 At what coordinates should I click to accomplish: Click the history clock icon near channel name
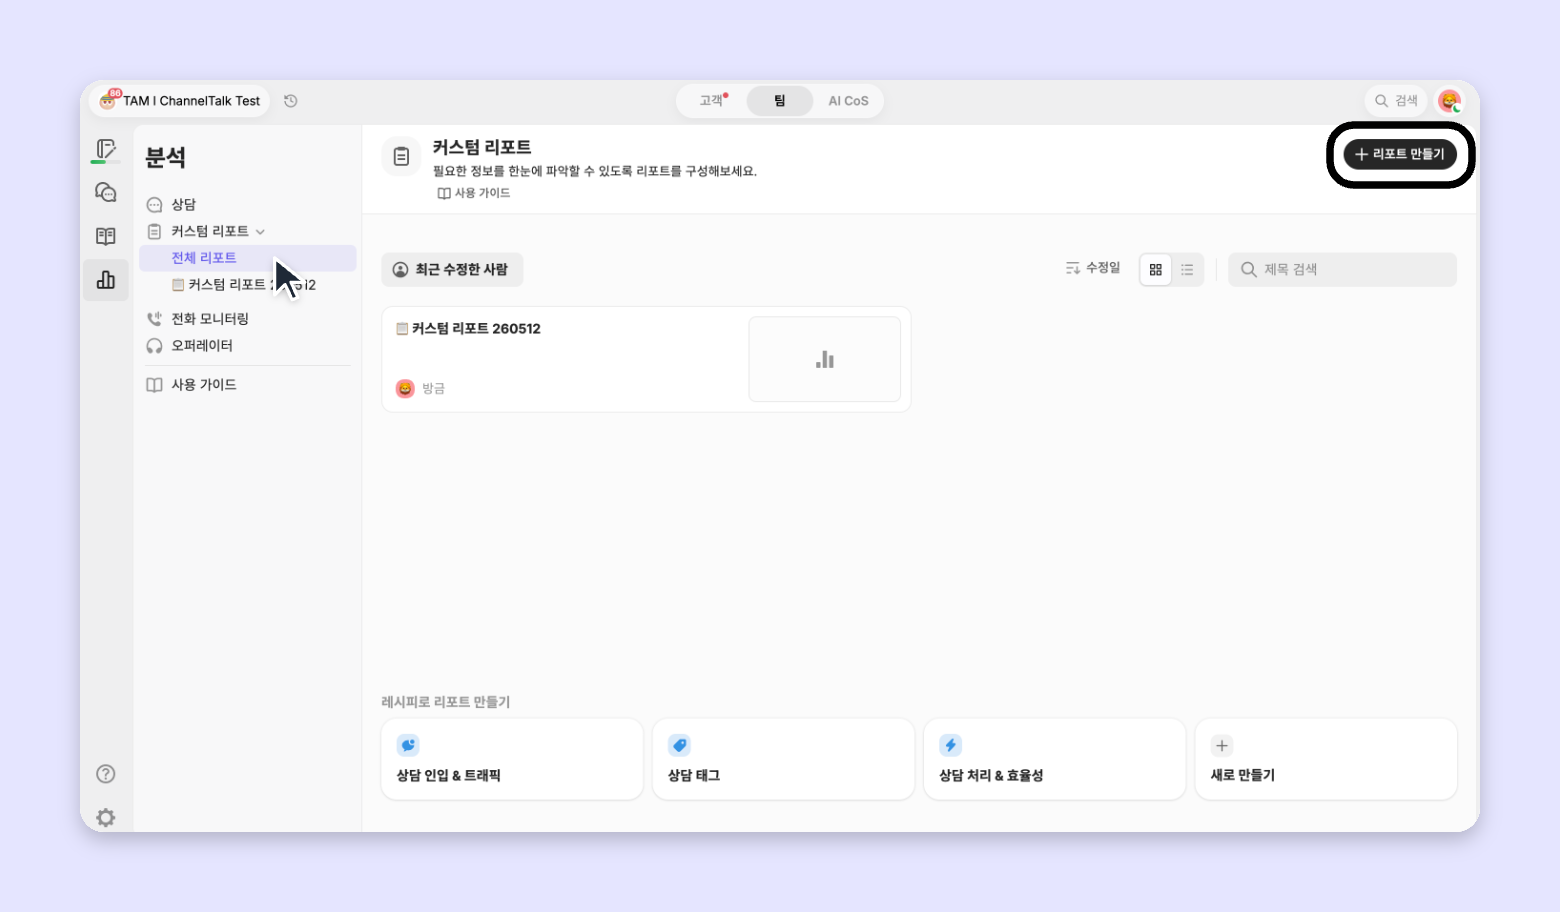point(291,101)
